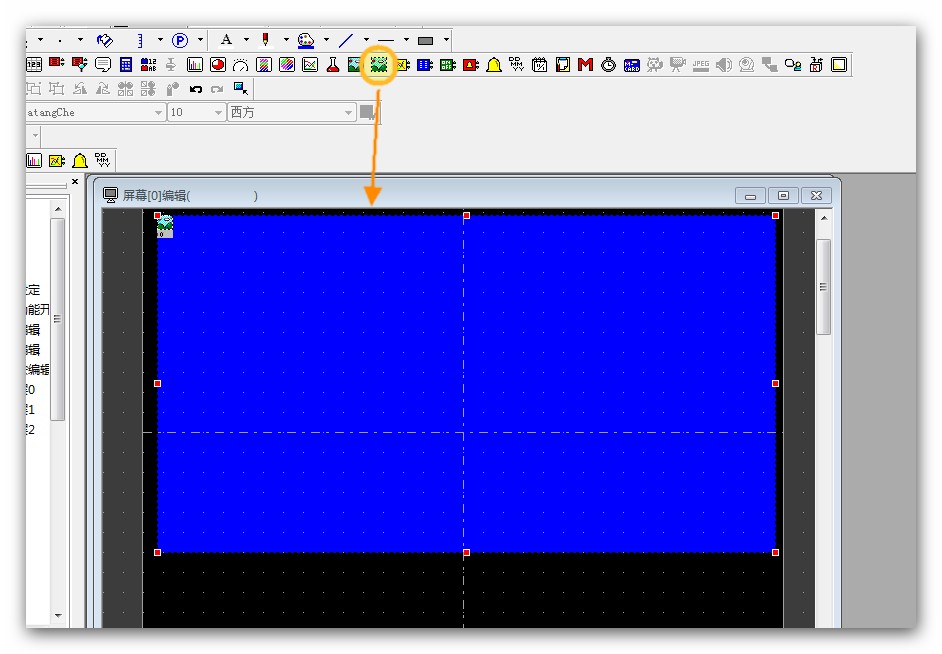The height and width of the screenshot is (654, 942).
Task: Open the 西方 character set dropdown
Action: 349,113
